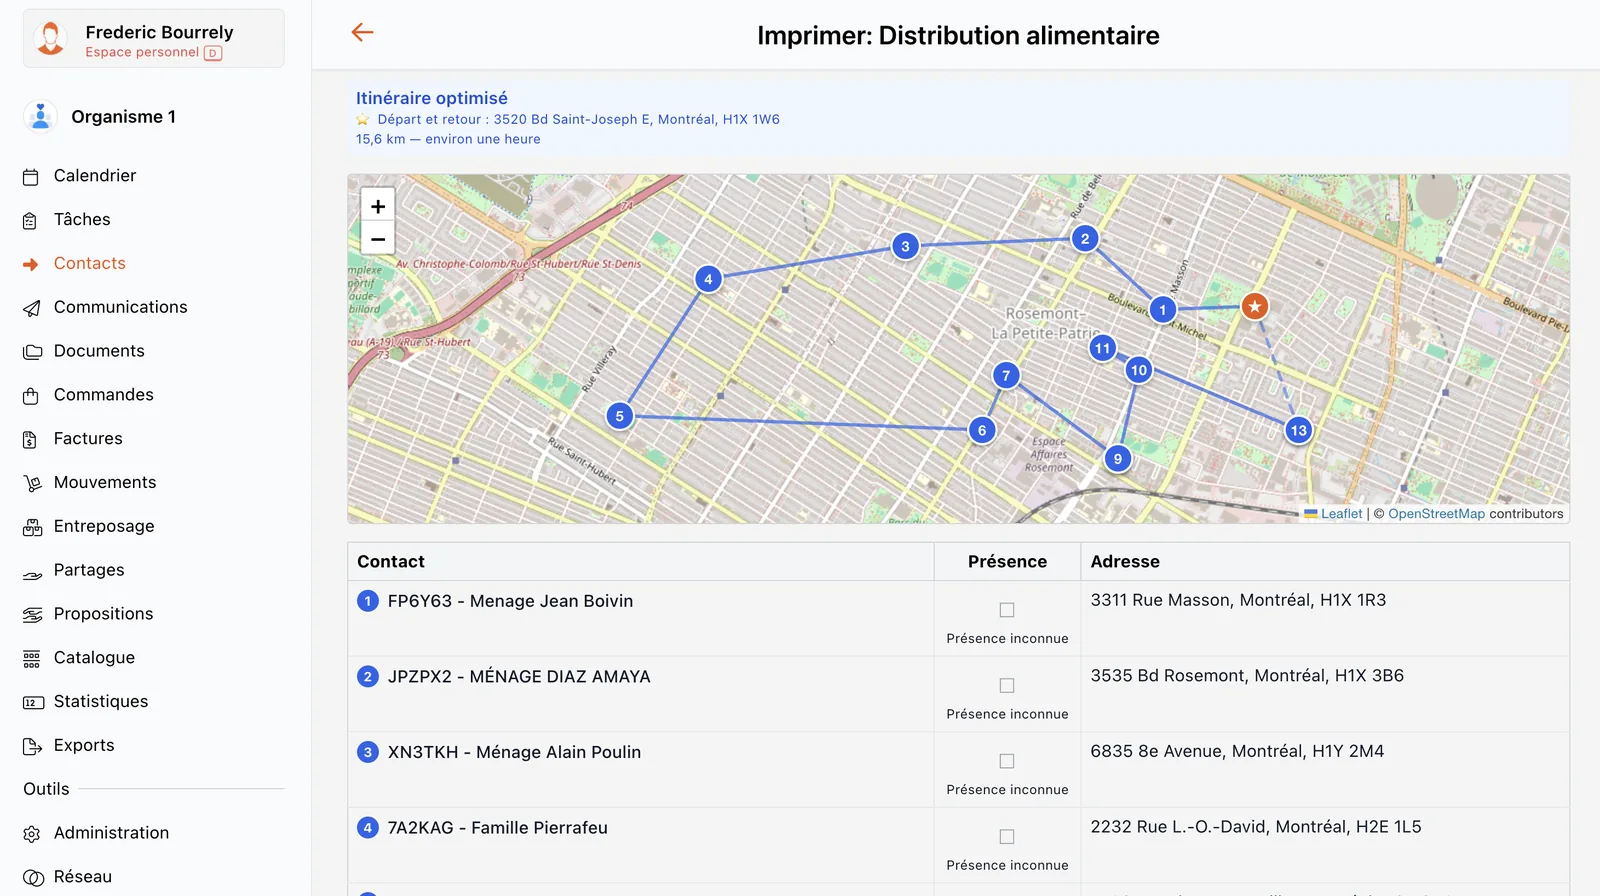Click the 15,6 km — environ une heure text
This screenshot has height=896, width=1600.
coord(448,139)
